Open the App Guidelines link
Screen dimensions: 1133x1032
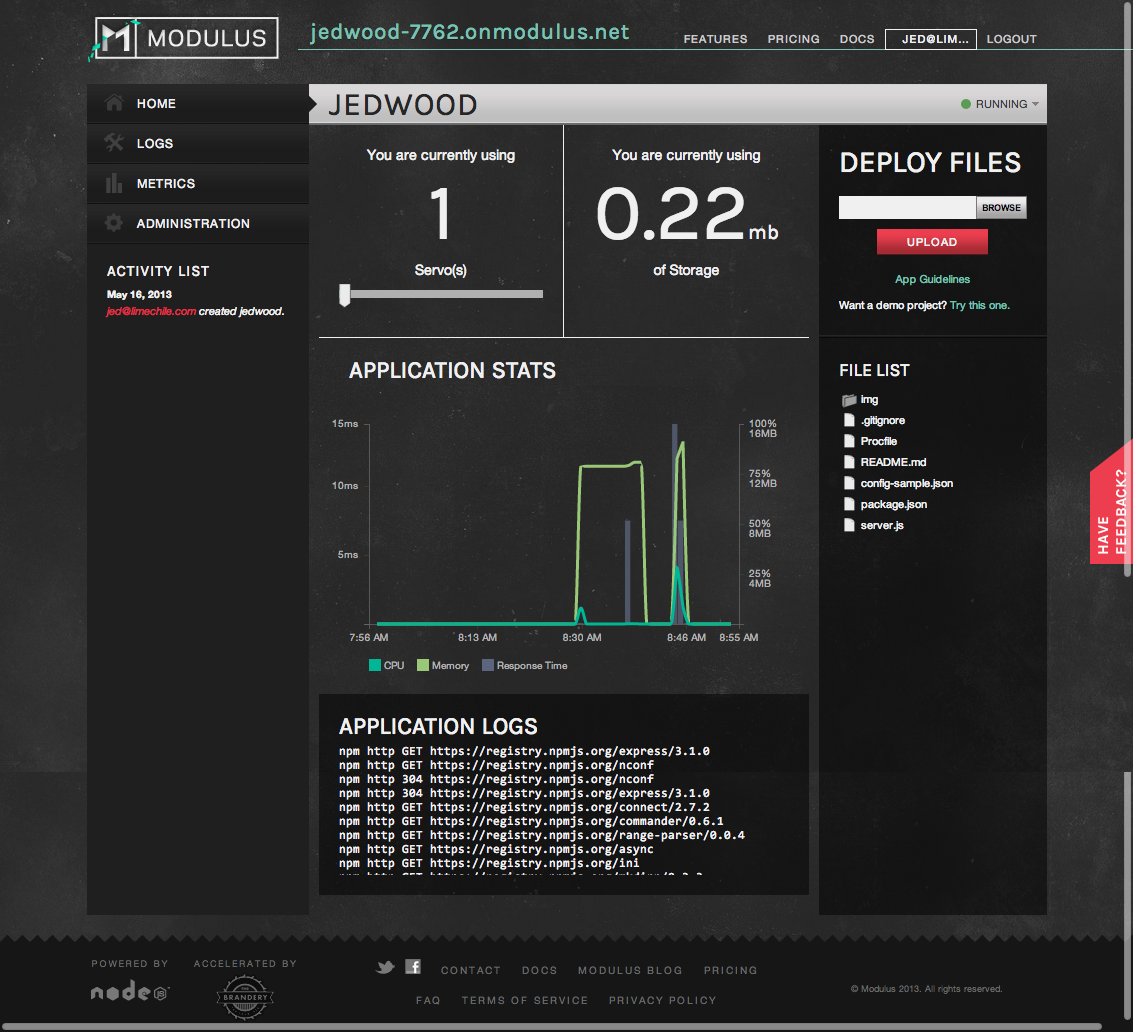932,280
